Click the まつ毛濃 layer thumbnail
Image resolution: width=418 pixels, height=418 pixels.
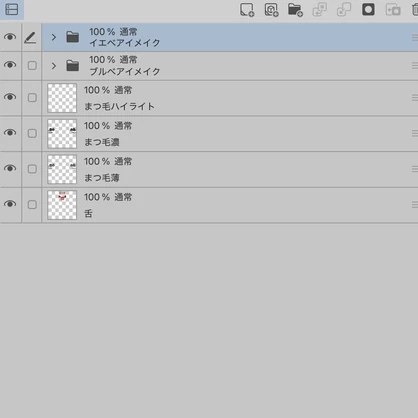[x=62, y=134]
